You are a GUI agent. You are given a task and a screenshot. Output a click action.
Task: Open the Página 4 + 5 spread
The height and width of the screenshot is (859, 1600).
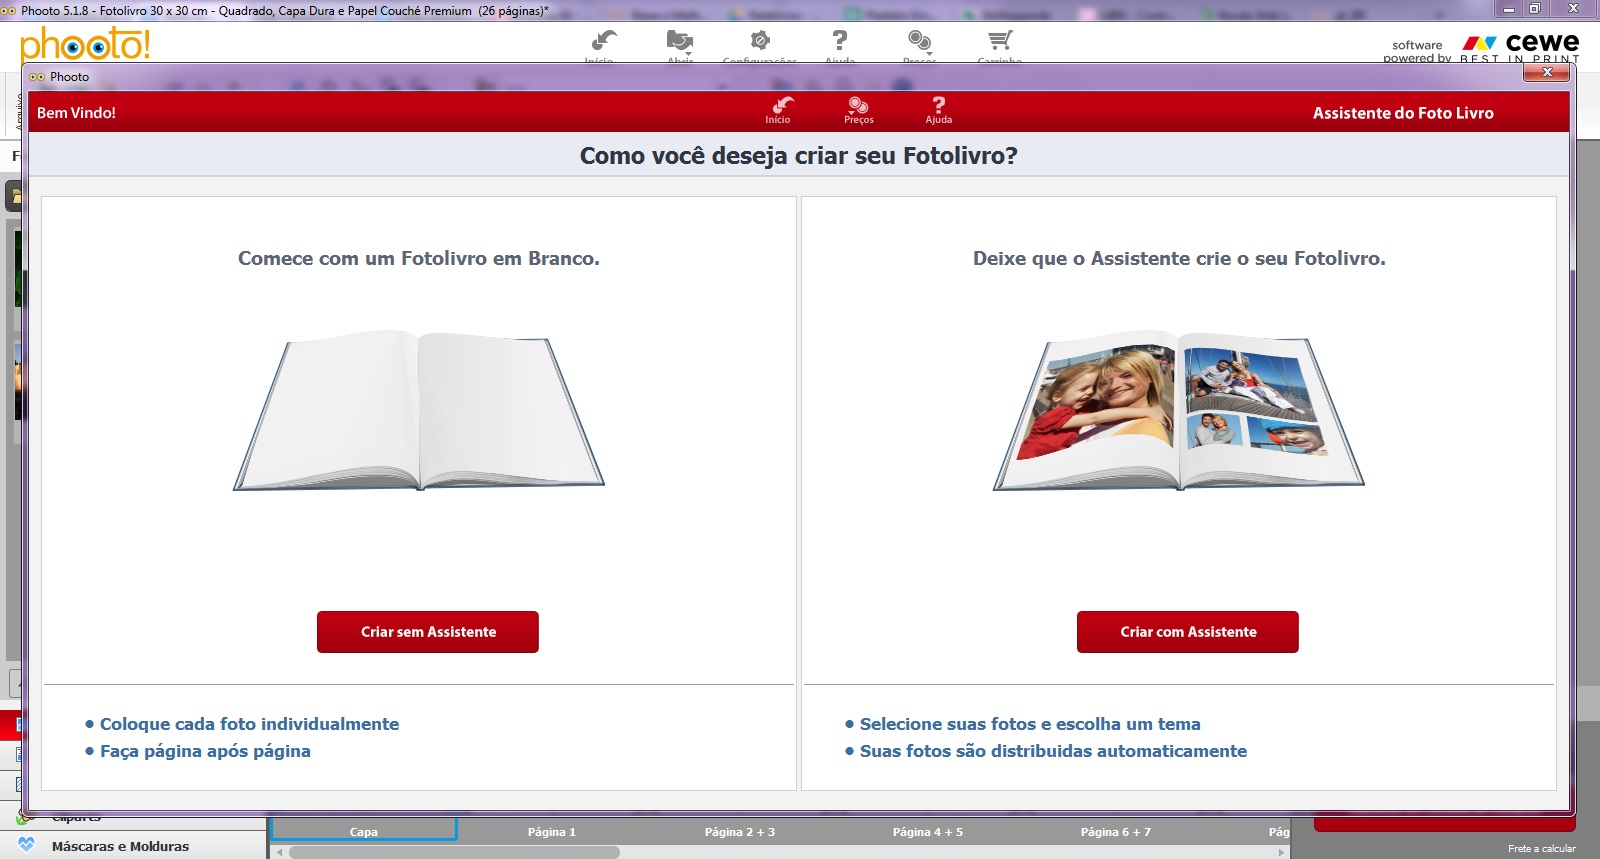click(928, 831)
